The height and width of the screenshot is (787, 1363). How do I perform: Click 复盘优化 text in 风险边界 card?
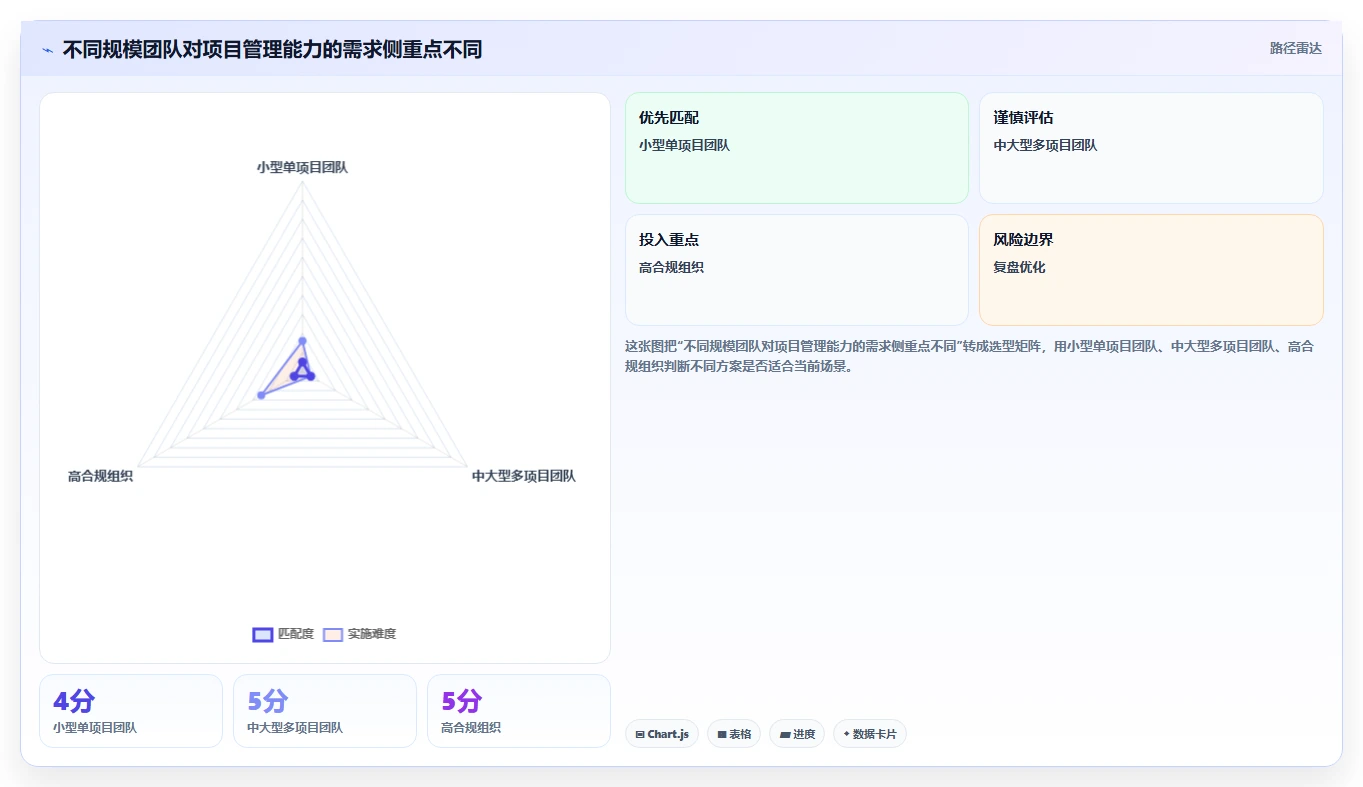1019,268
